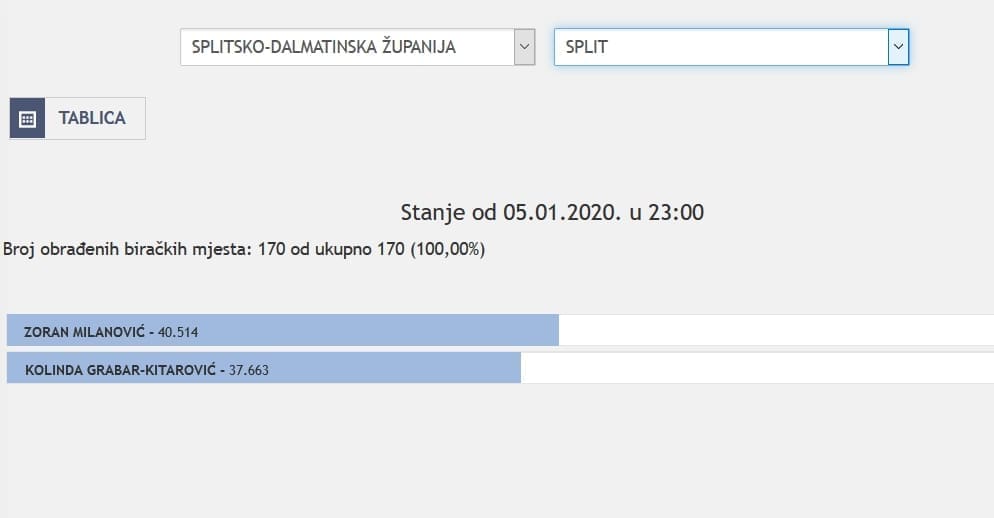The width and height of the screenshot is (994, 518).
Task: Click Kolinda Grabar-Kitarović's blue result bar
Action: click(400, 369)
